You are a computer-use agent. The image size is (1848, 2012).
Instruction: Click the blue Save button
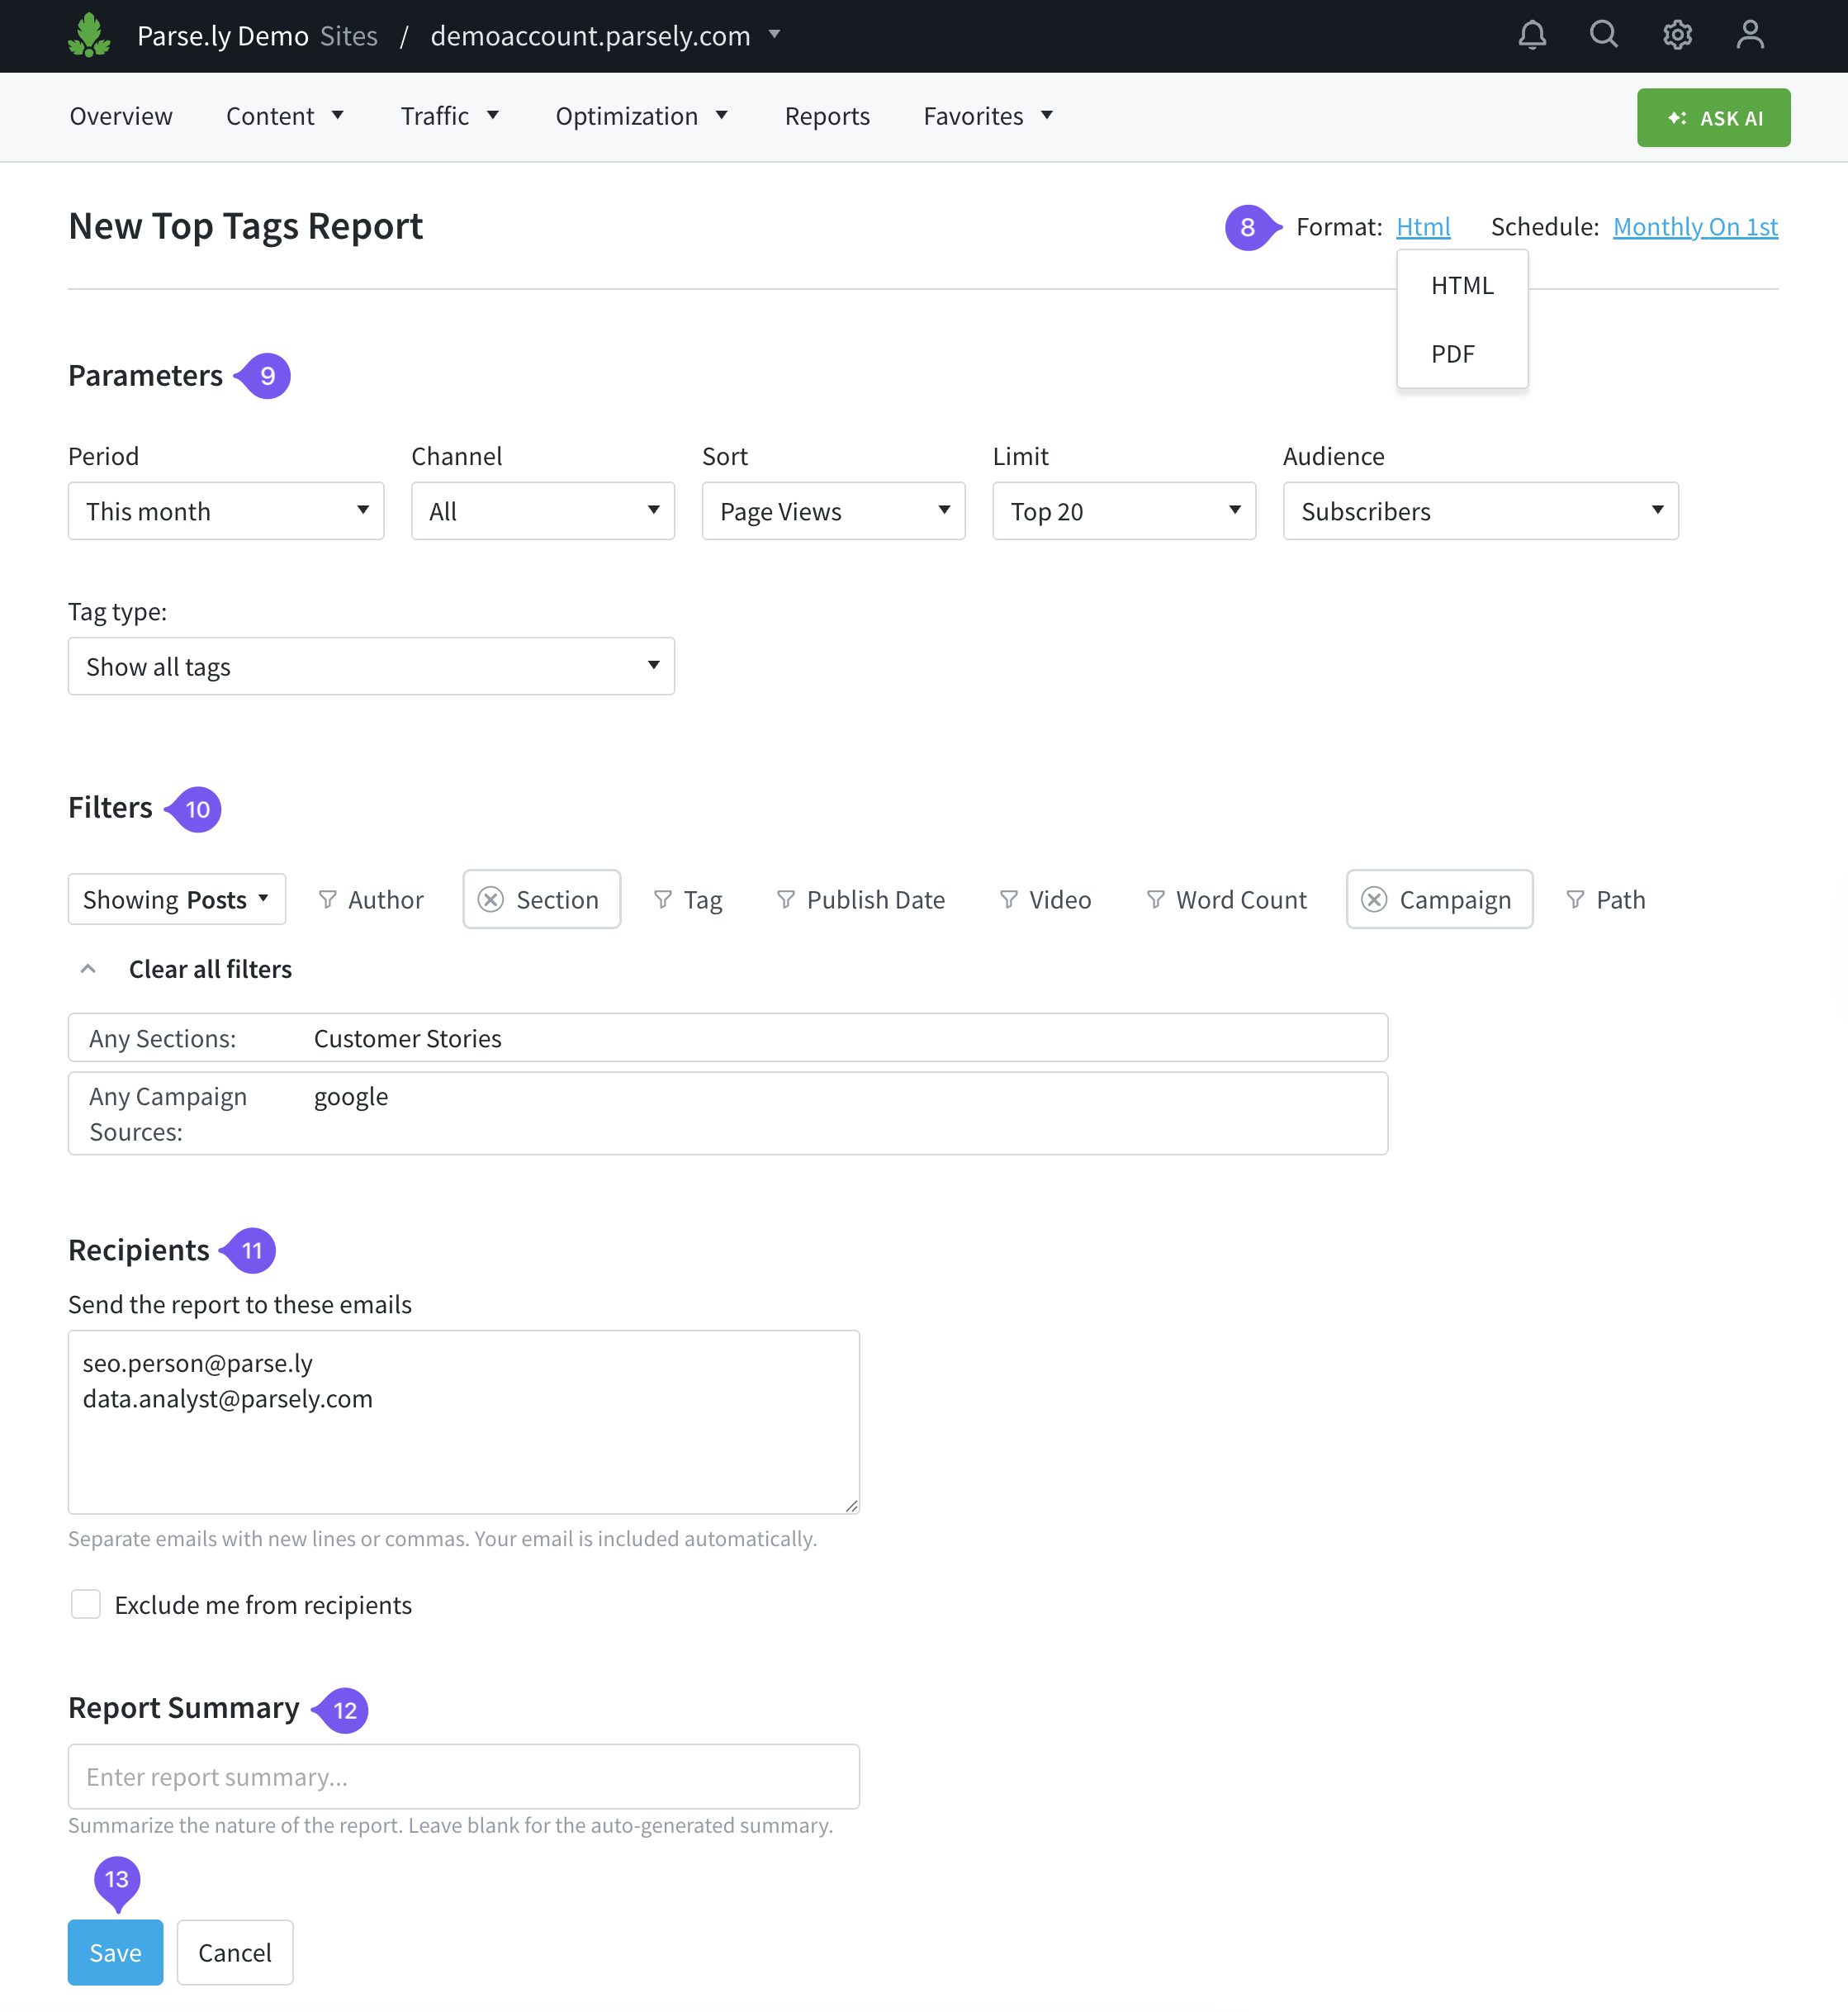tap(115, 1952)
